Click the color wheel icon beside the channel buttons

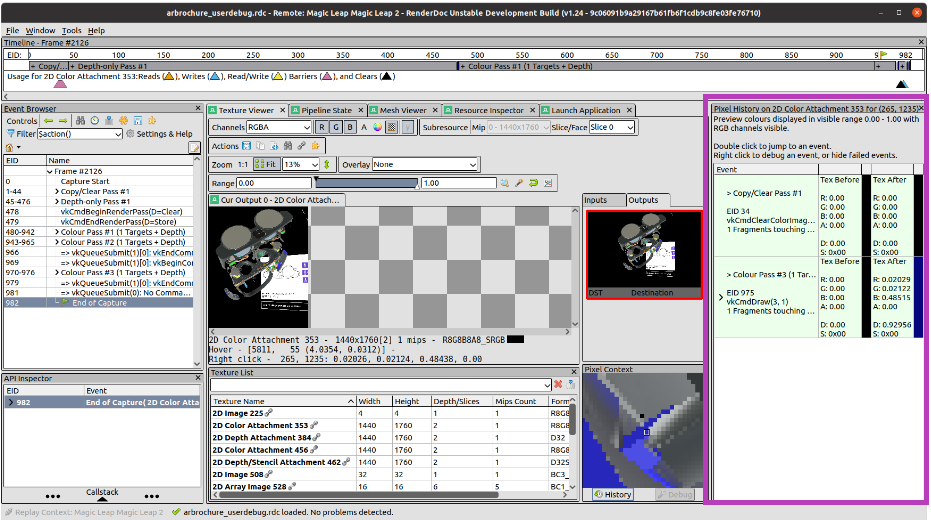(377, 127)
